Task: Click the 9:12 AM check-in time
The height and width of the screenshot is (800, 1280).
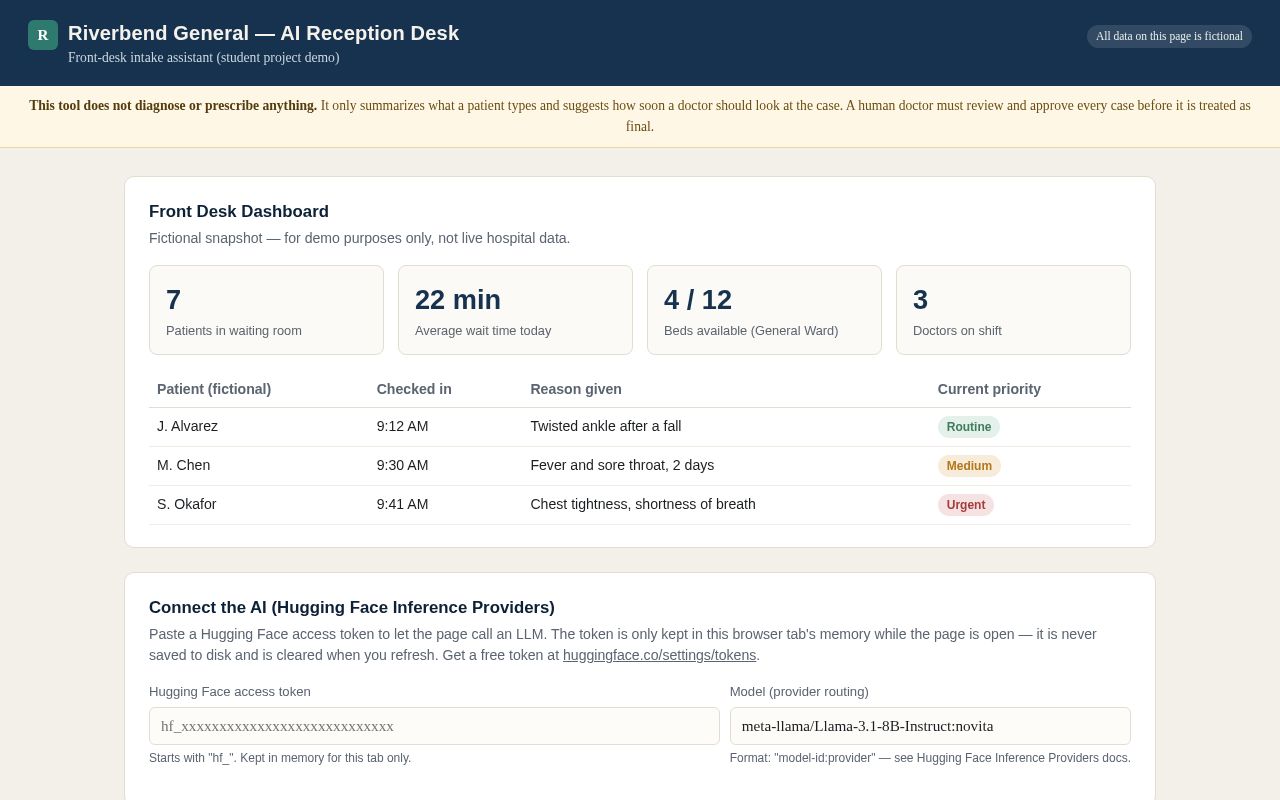Action: click(x=402, y=426)
